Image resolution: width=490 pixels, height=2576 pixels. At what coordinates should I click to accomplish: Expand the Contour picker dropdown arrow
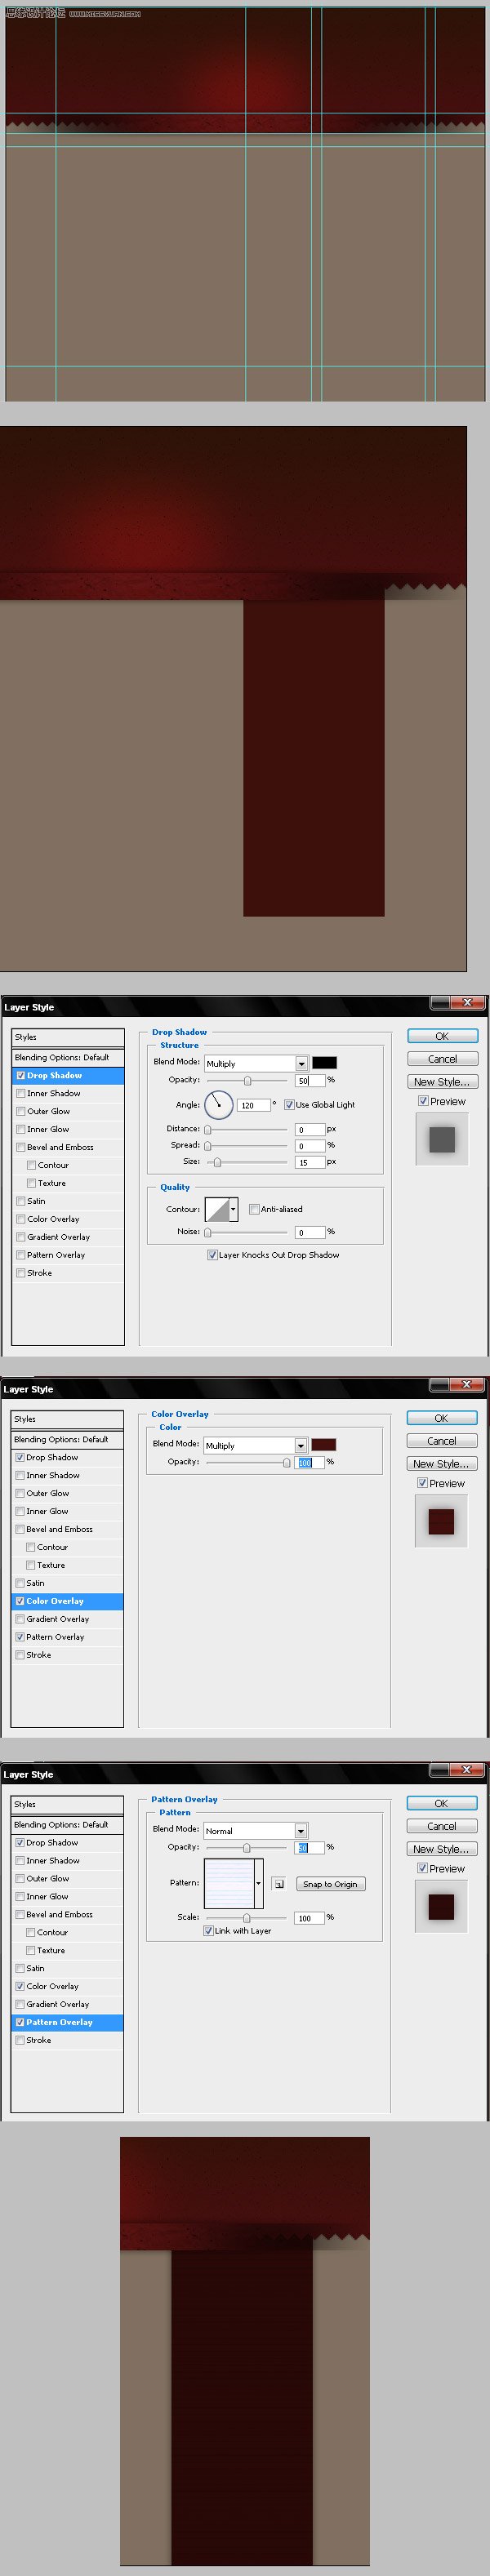click(233, 1209)
